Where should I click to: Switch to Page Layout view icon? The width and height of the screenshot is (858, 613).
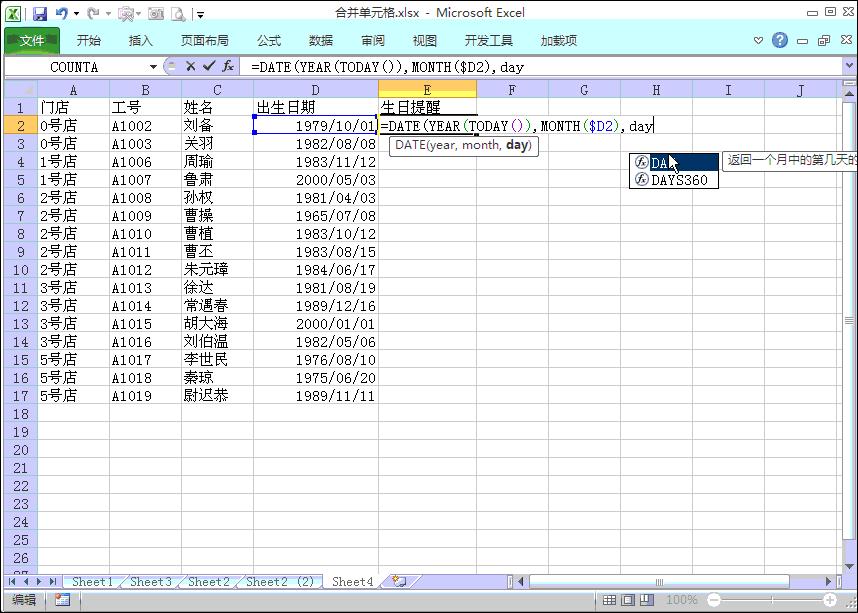click(628, 600)
